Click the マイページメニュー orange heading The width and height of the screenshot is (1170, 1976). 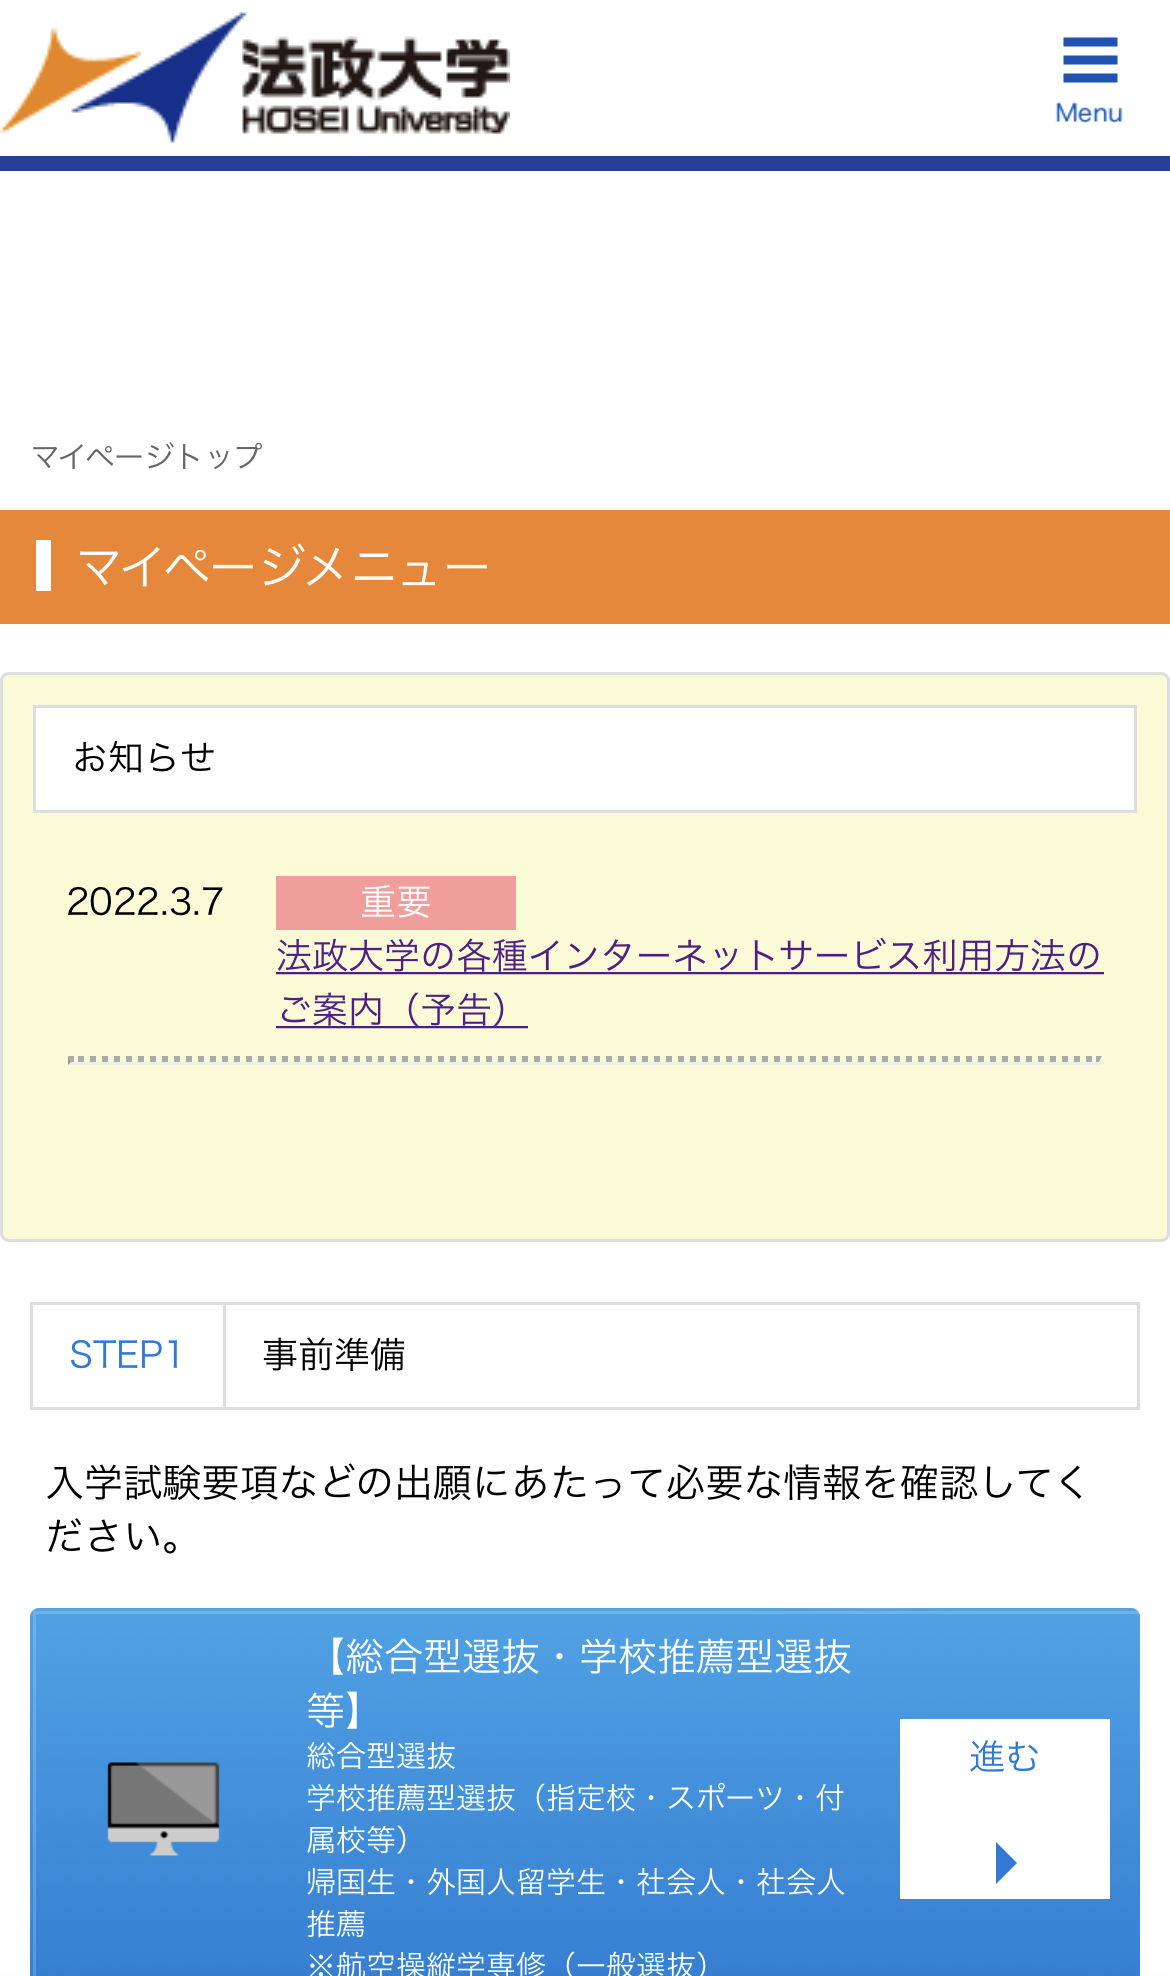(283, 568)
